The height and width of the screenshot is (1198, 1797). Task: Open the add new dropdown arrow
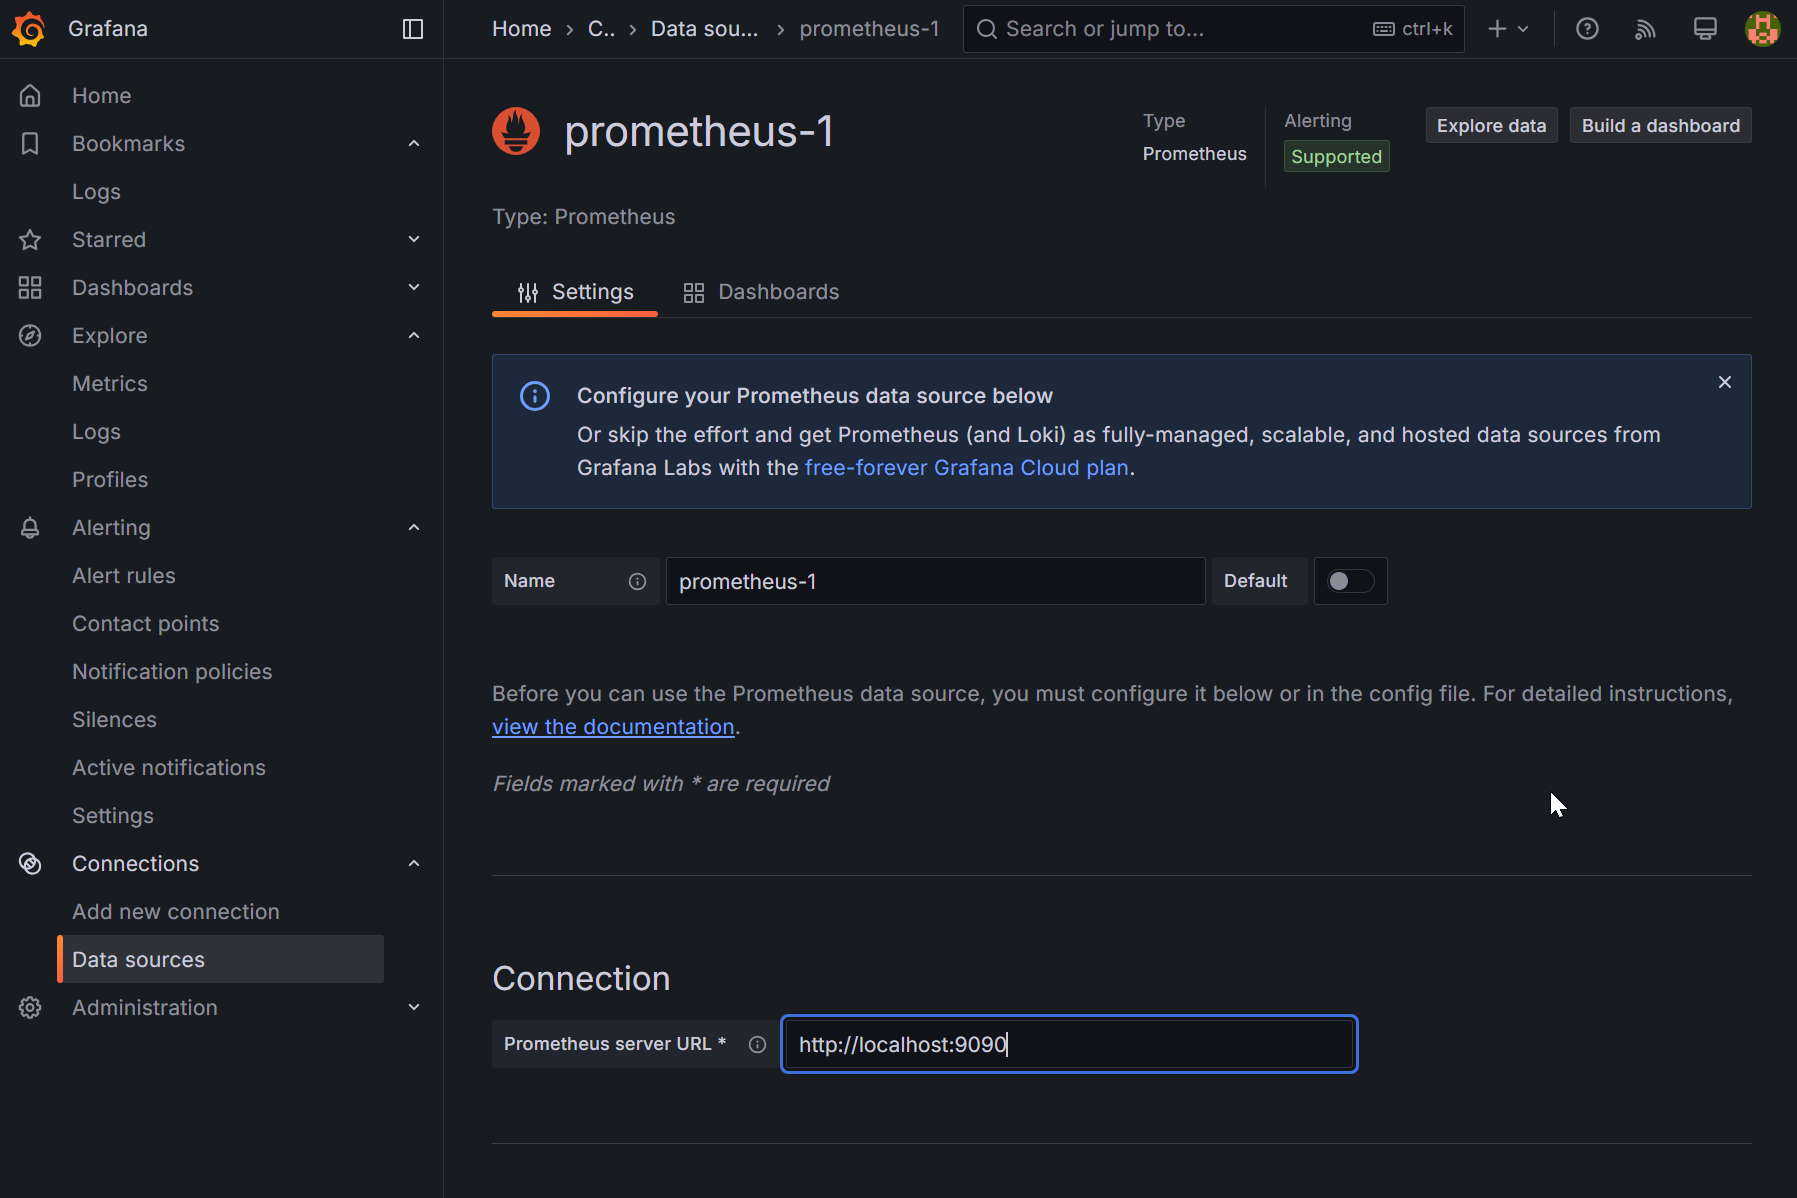[1523, 29]
